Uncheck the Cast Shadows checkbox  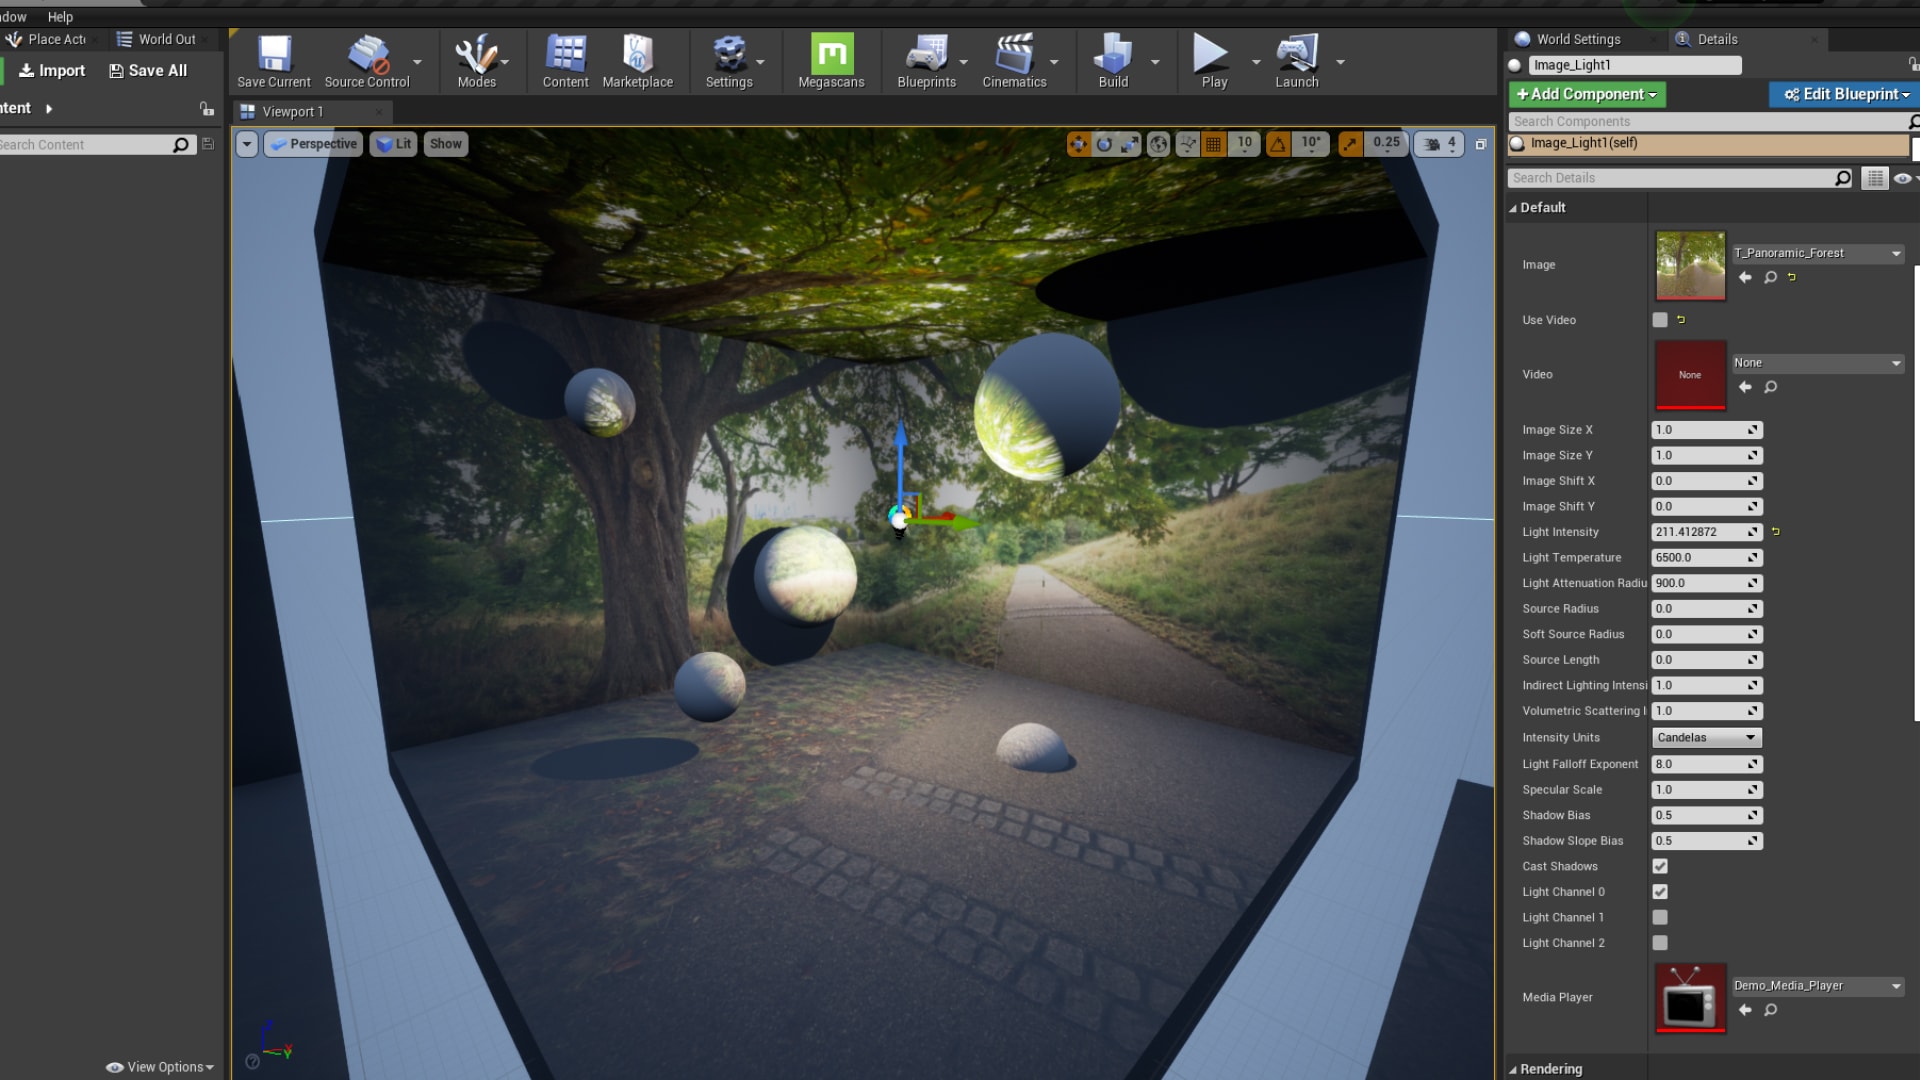pyautogui.click(x=1660, y=866)
